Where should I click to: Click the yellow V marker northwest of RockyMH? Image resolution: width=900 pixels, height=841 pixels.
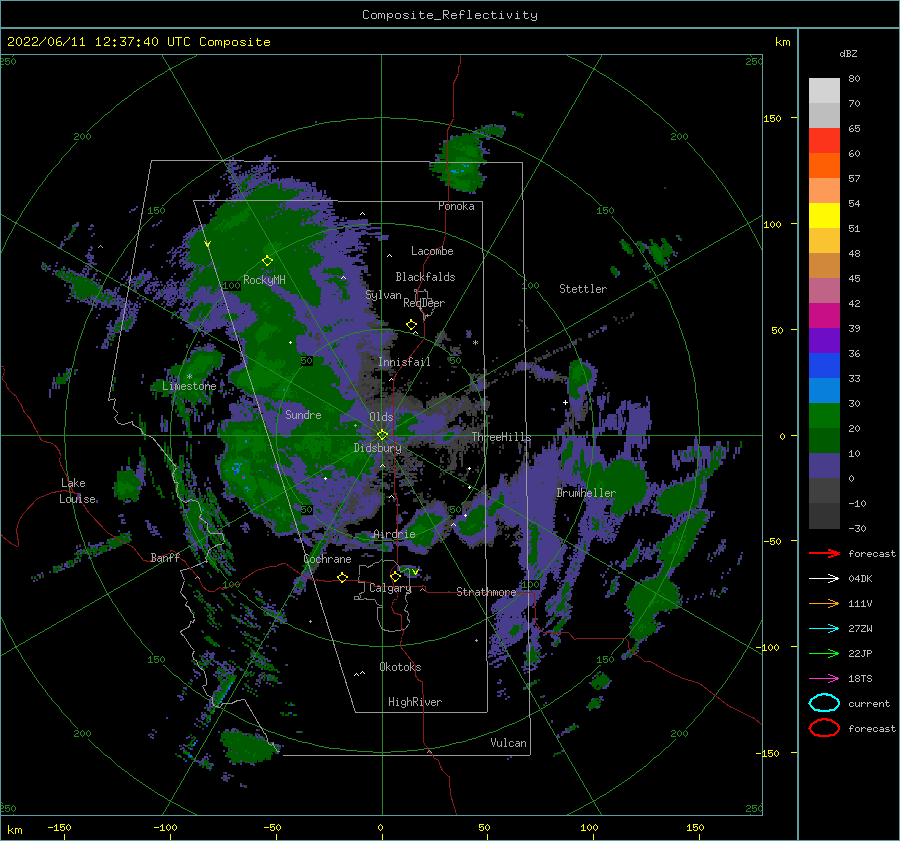(x=208, y=245)
